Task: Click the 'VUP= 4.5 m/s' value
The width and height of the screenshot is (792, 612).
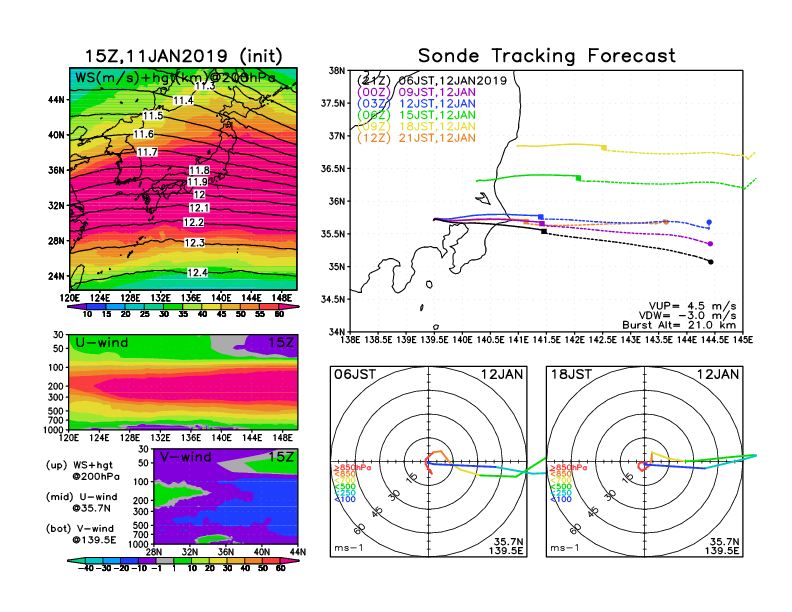Action: coord(692,306)
